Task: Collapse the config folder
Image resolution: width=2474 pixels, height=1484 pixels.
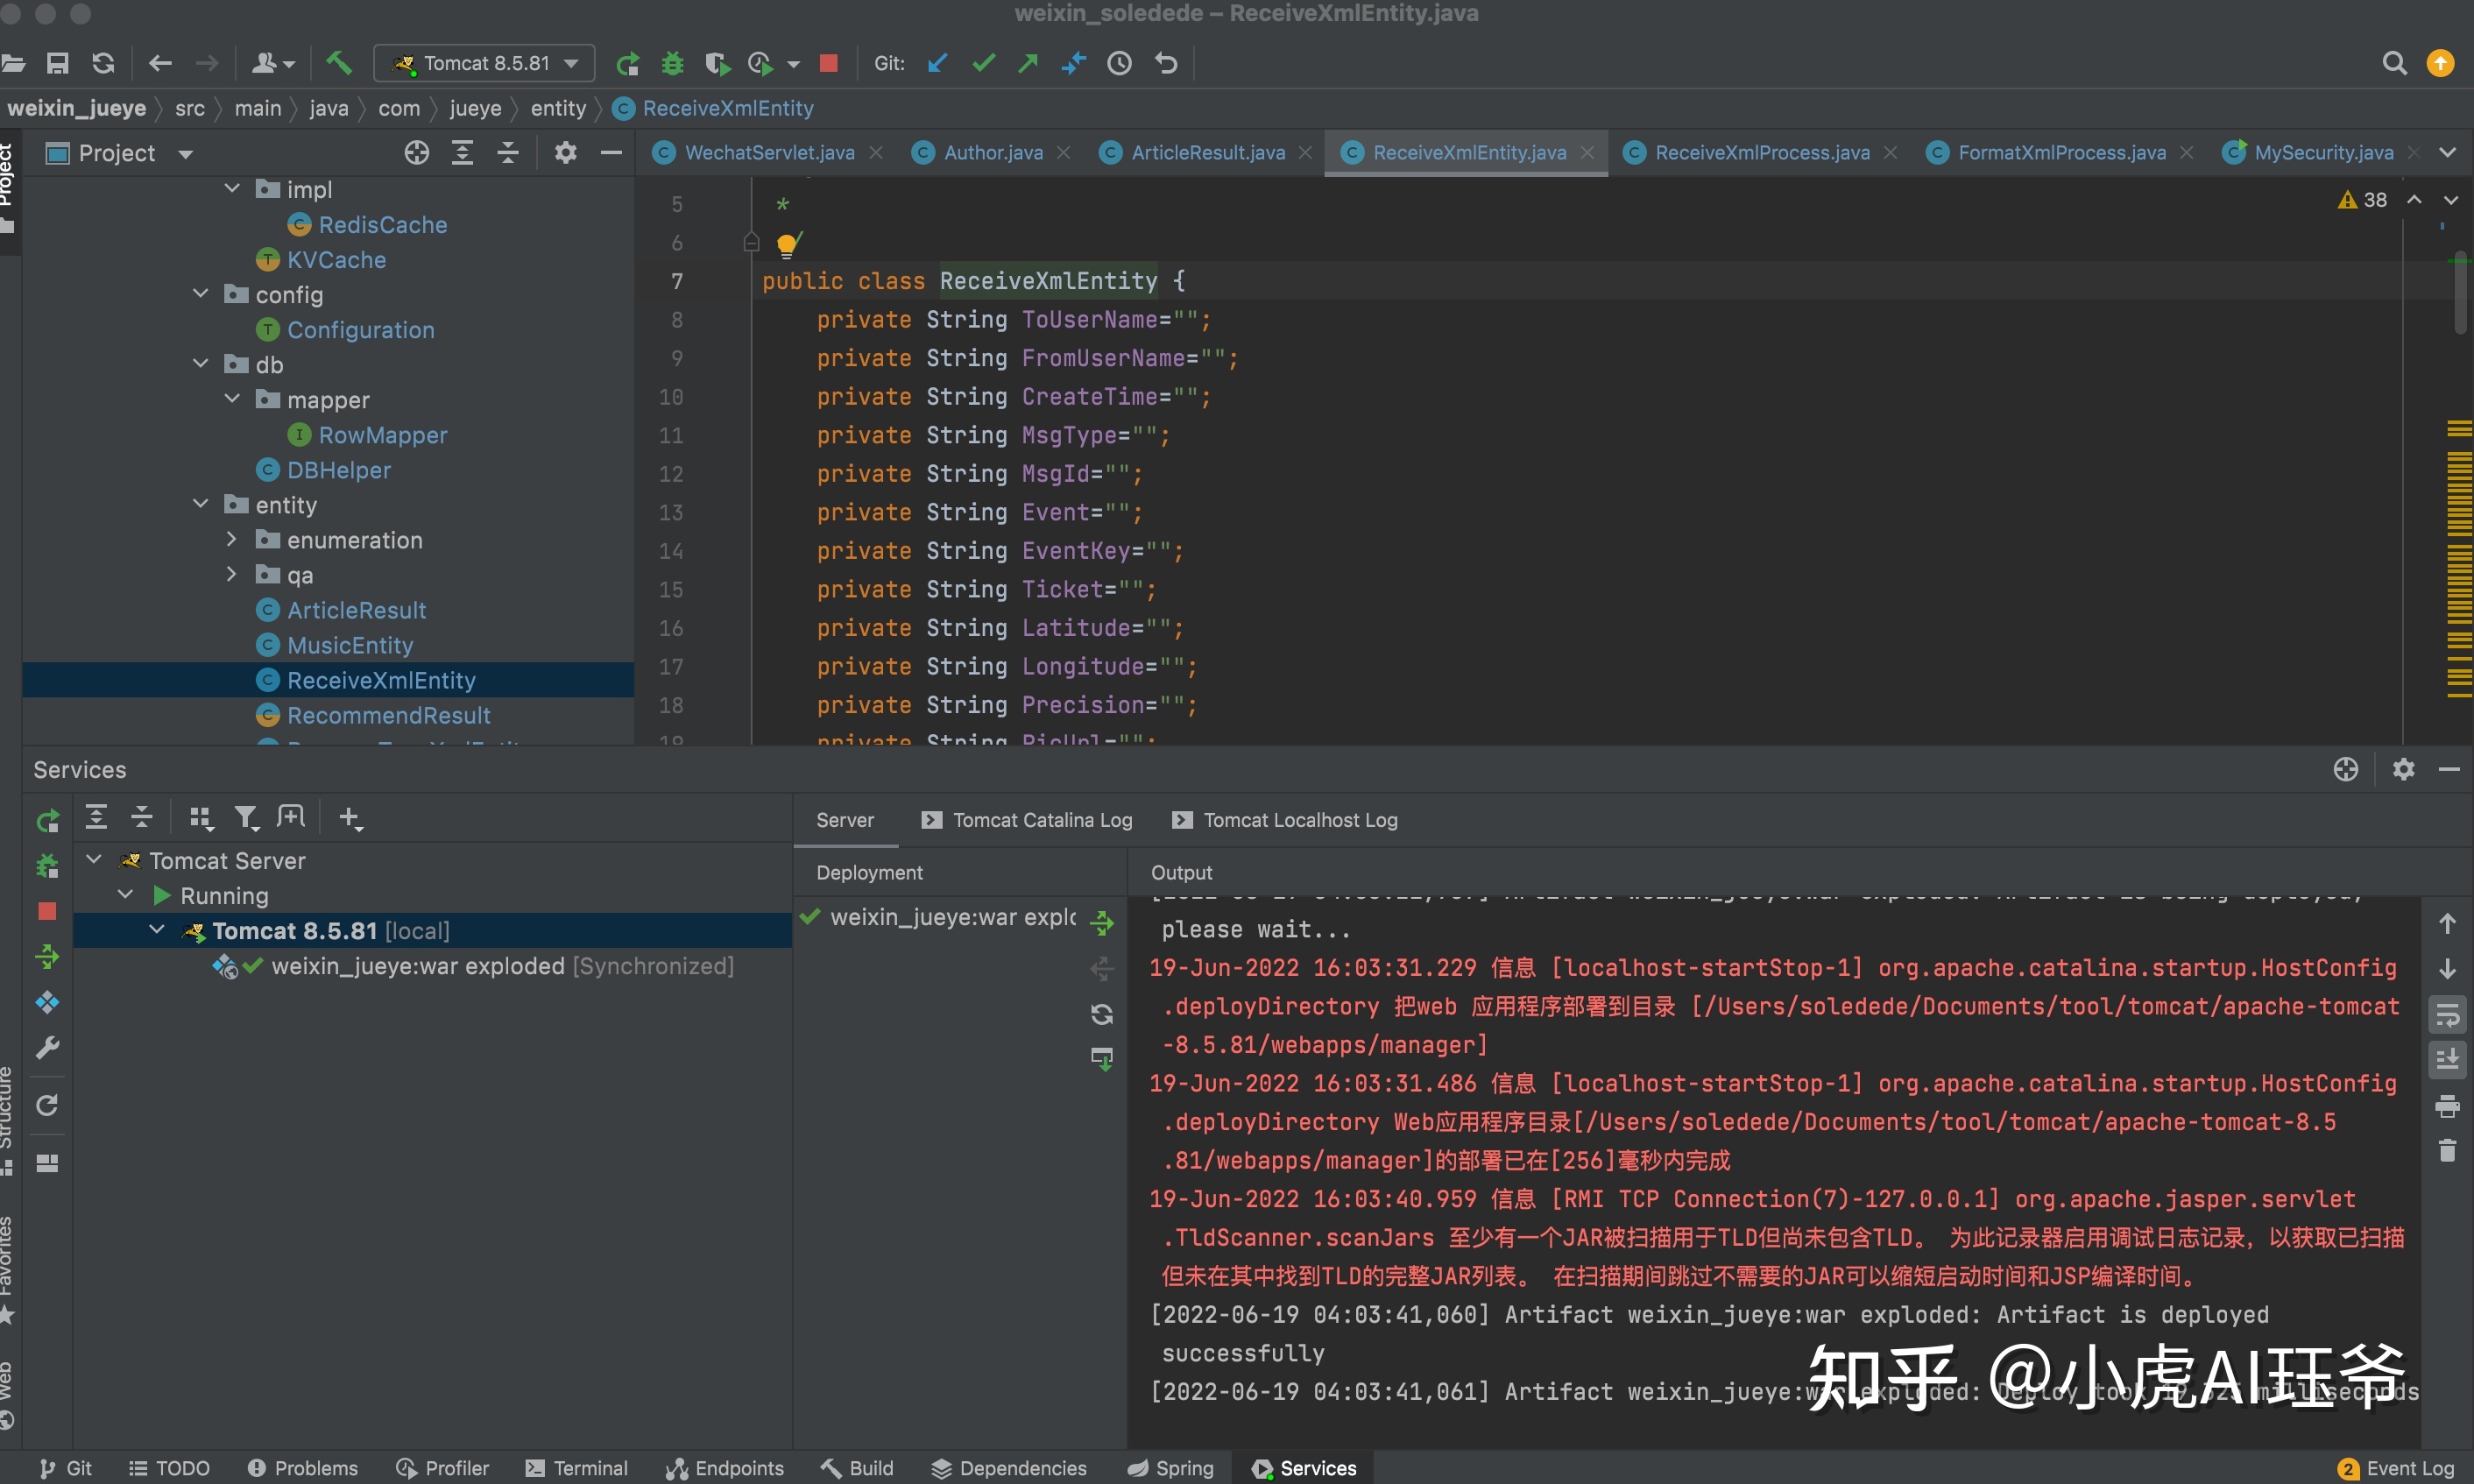Action: [200, 293]
